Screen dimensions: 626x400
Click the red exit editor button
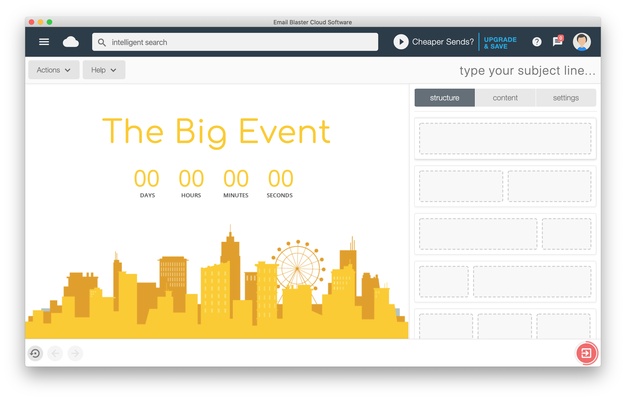pyautogui.click(x=586, y=353)
